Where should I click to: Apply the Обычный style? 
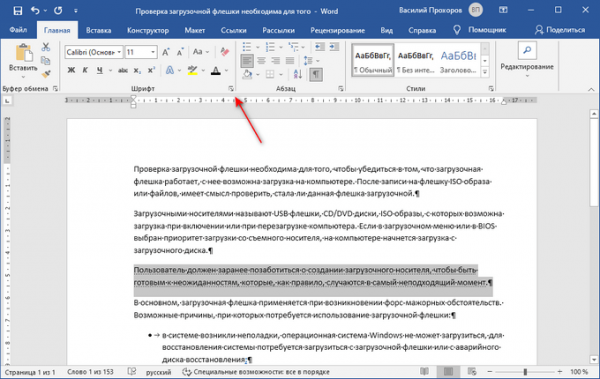point(373,60)
